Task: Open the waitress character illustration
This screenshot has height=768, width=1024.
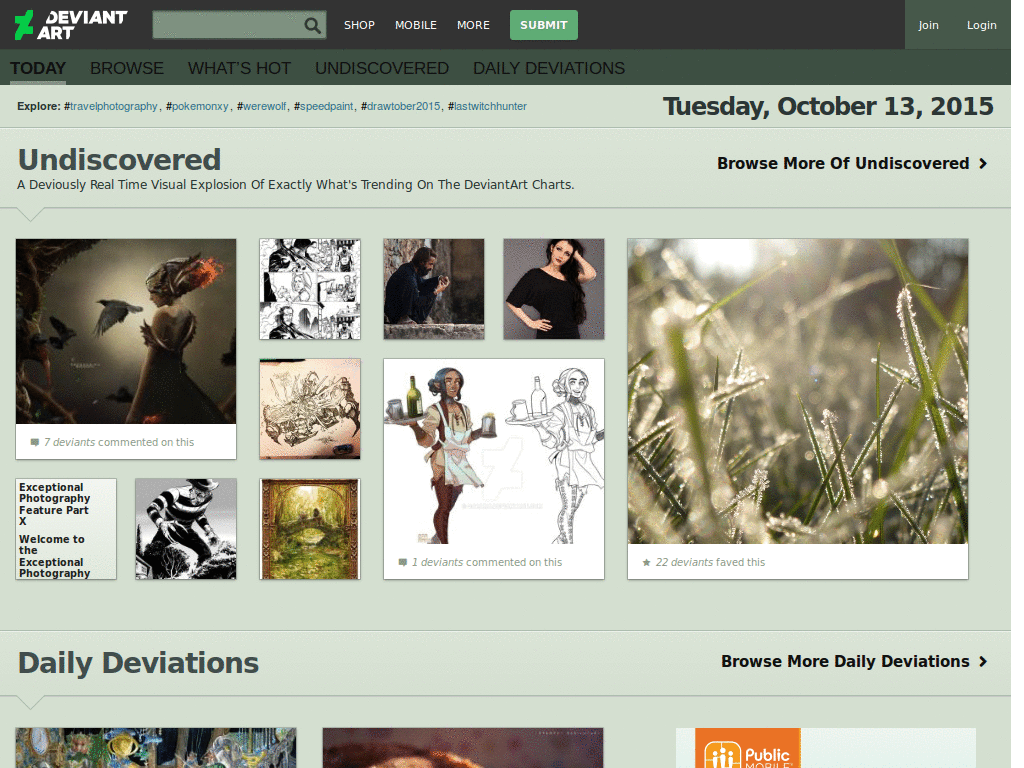Action: pos(494,451)
